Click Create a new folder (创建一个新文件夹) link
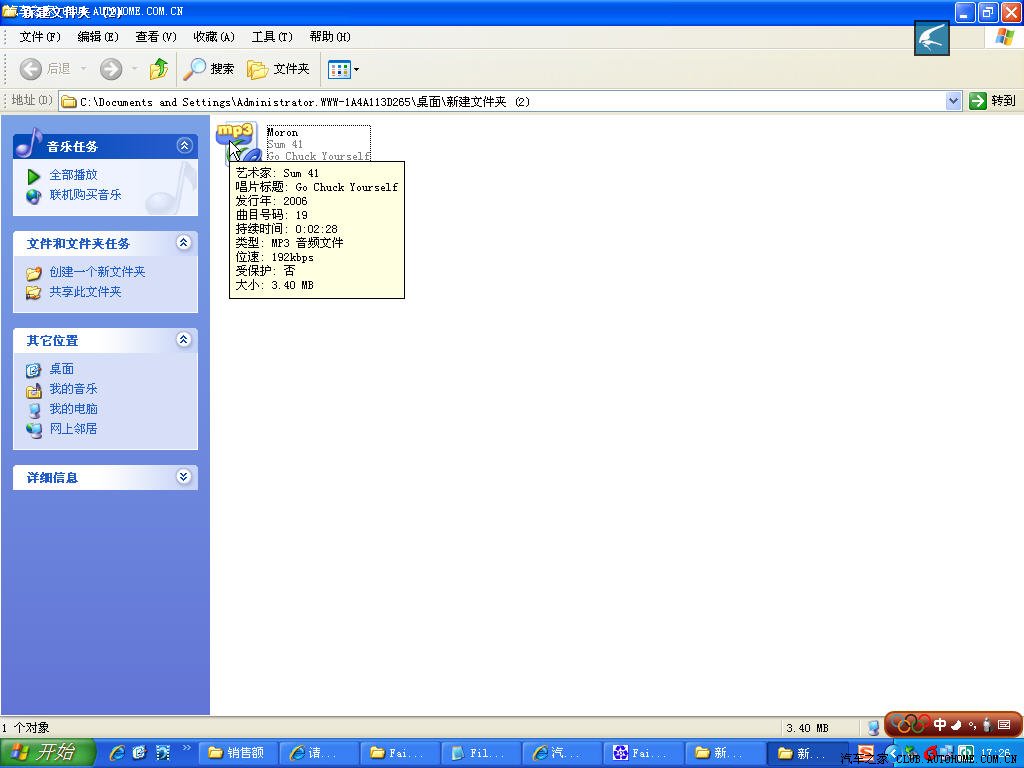This screenshot has width=1024, height=768. (97, 272)
